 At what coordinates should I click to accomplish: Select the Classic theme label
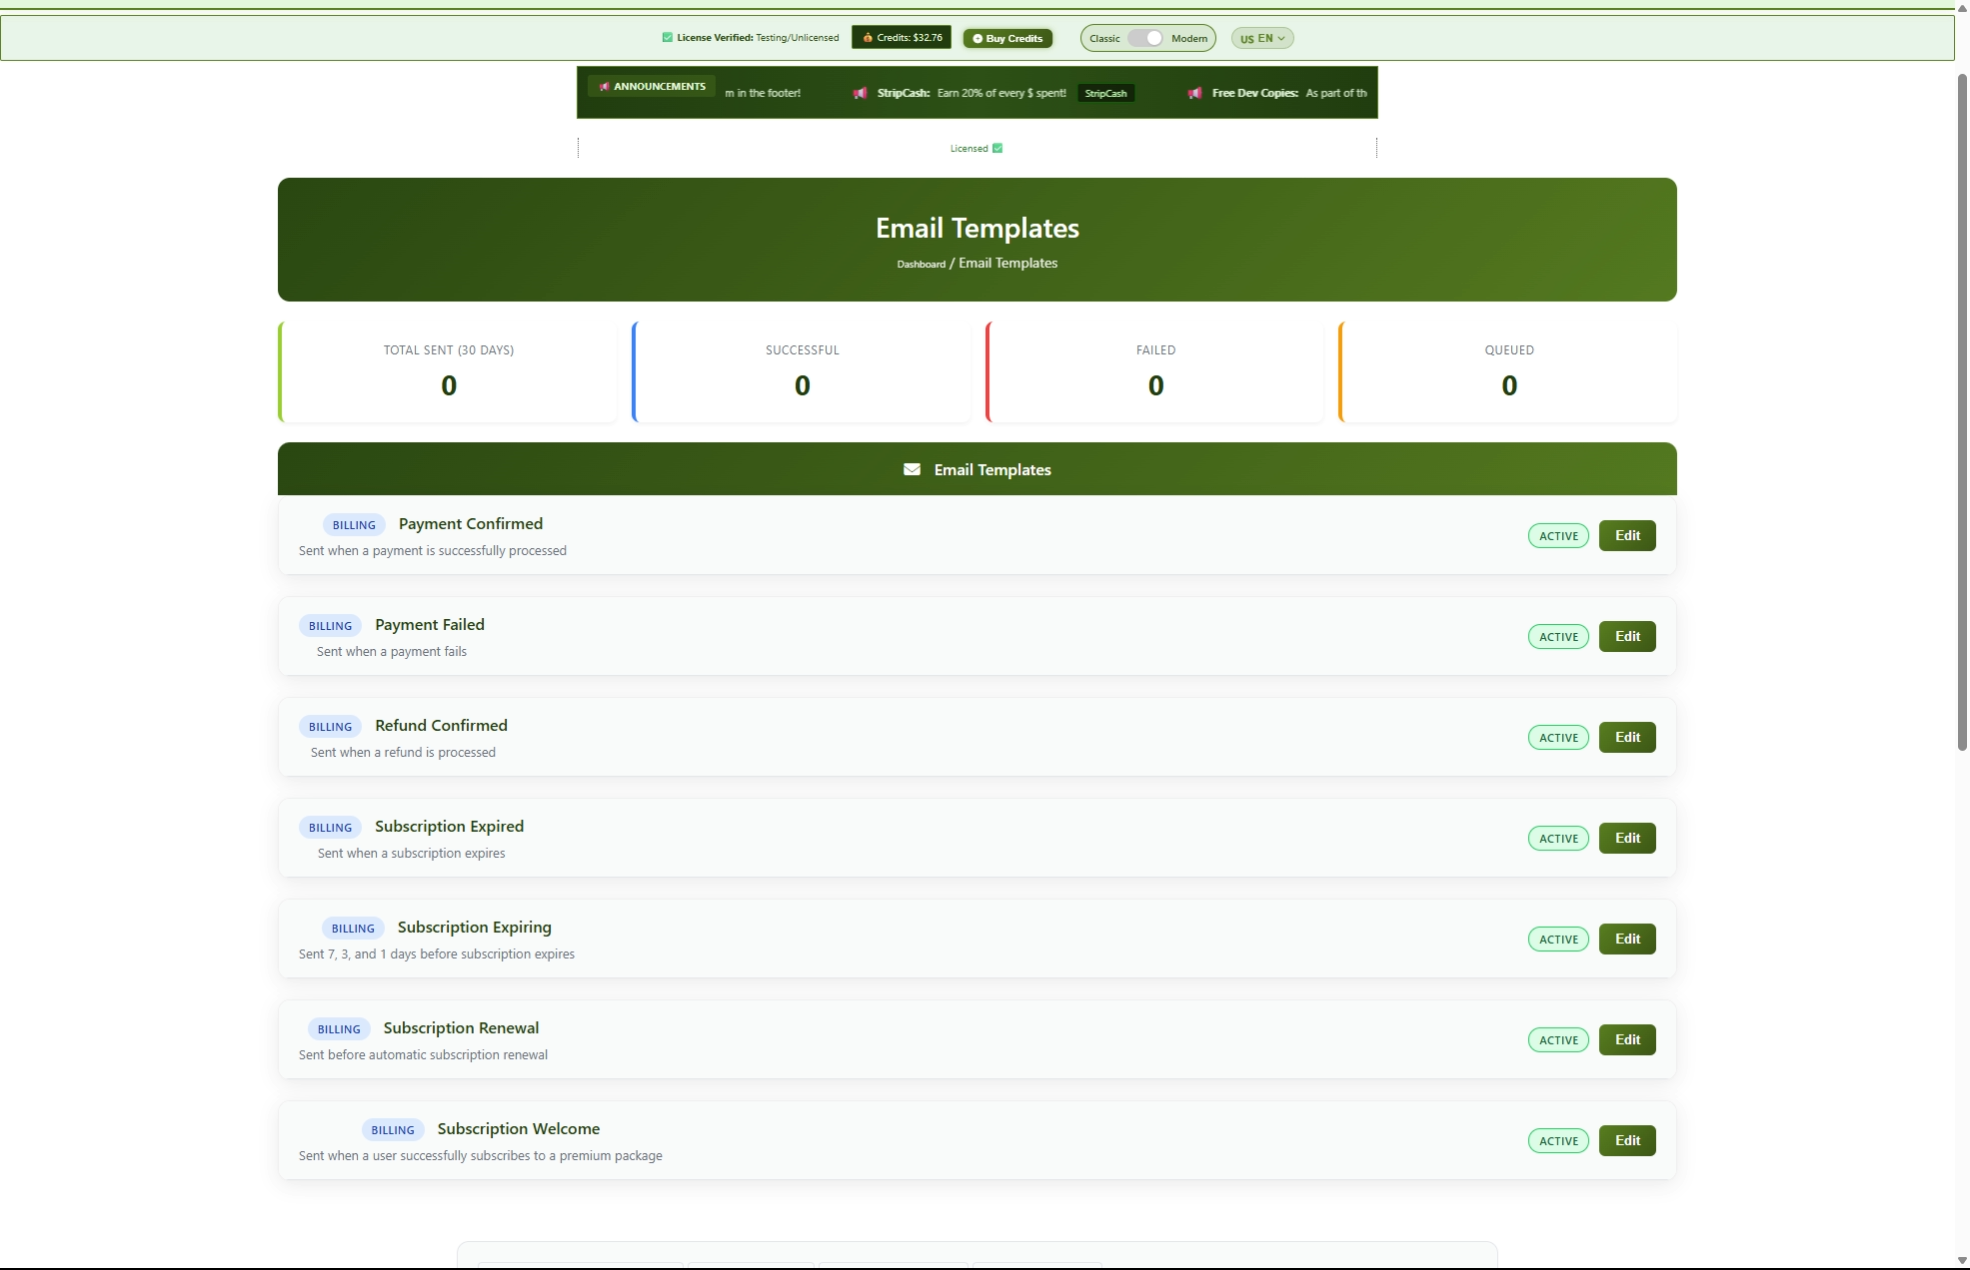(x=1104, y=38)
